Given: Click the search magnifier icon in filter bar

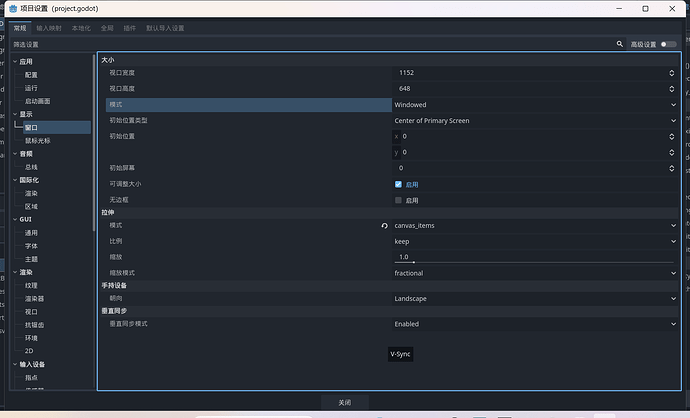Looking at the screenshot, I should coord(620,44).
